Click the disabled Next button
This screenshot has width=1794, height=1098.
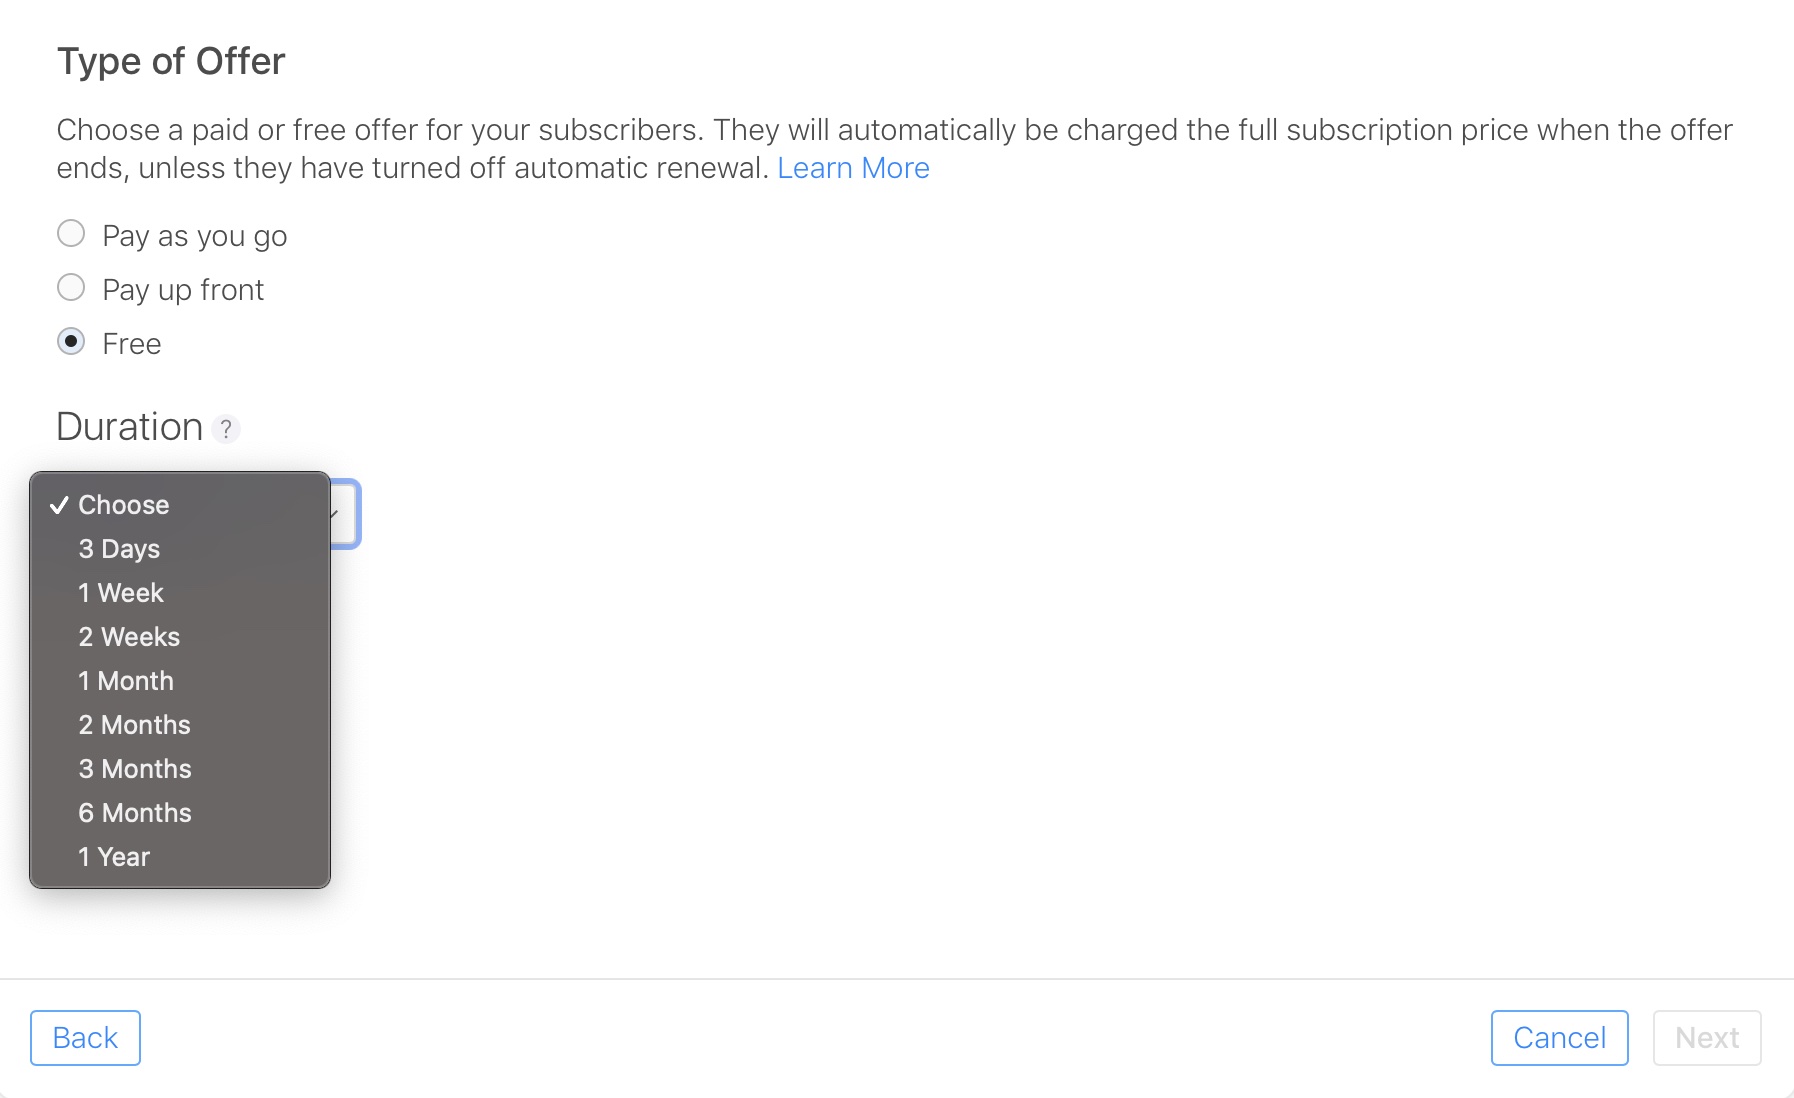click(x=1707, y=1038)
